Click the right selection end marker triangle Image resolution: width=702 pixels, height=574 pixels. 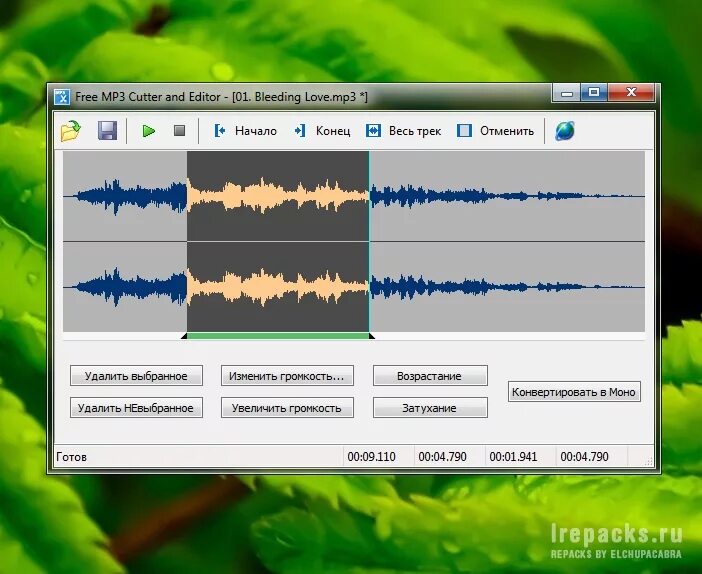(372, 336)
